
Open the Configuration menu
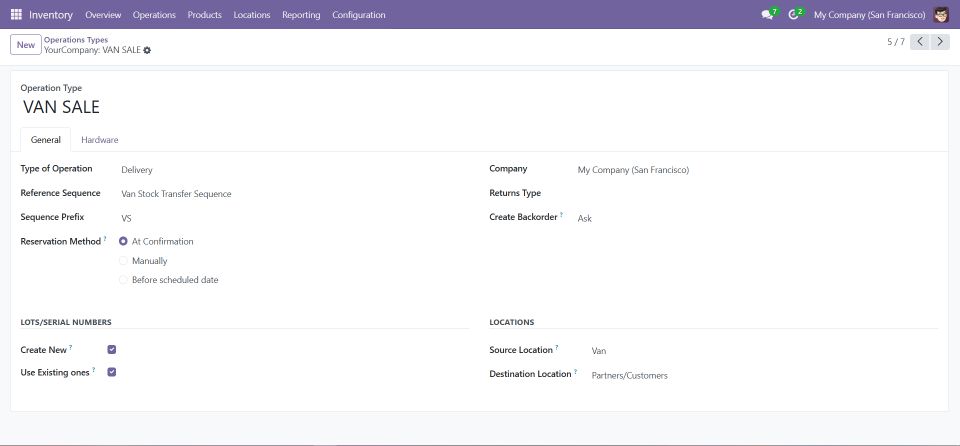pos(358,15)
